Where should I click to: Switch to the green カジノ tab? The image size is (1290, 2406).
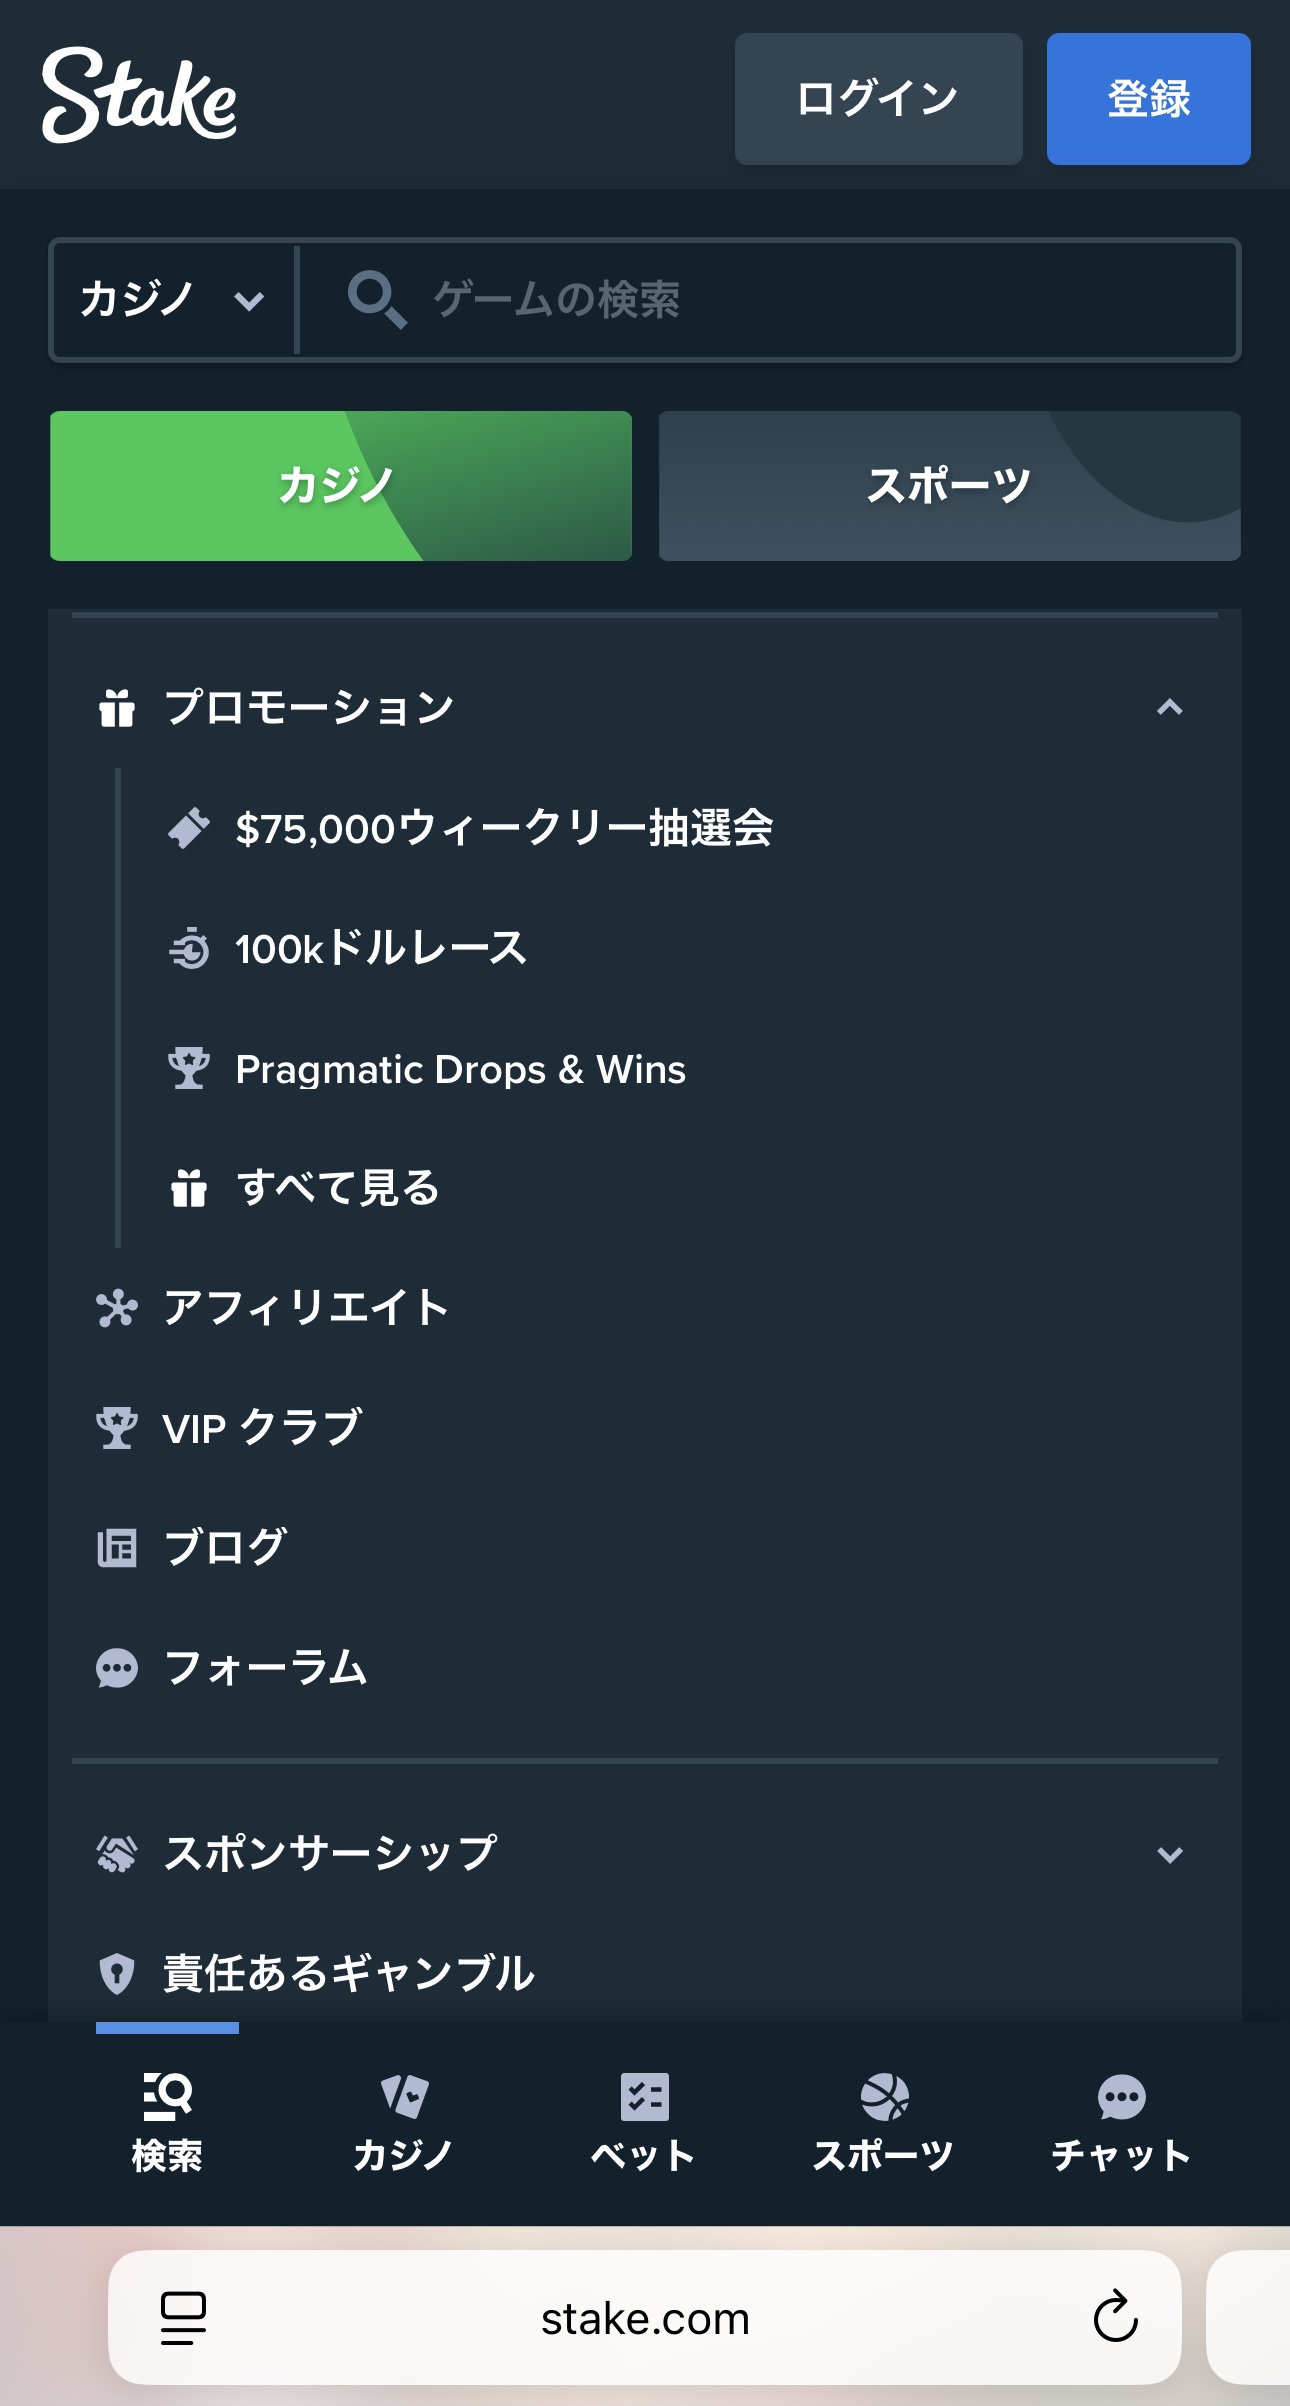coord(341,486)
